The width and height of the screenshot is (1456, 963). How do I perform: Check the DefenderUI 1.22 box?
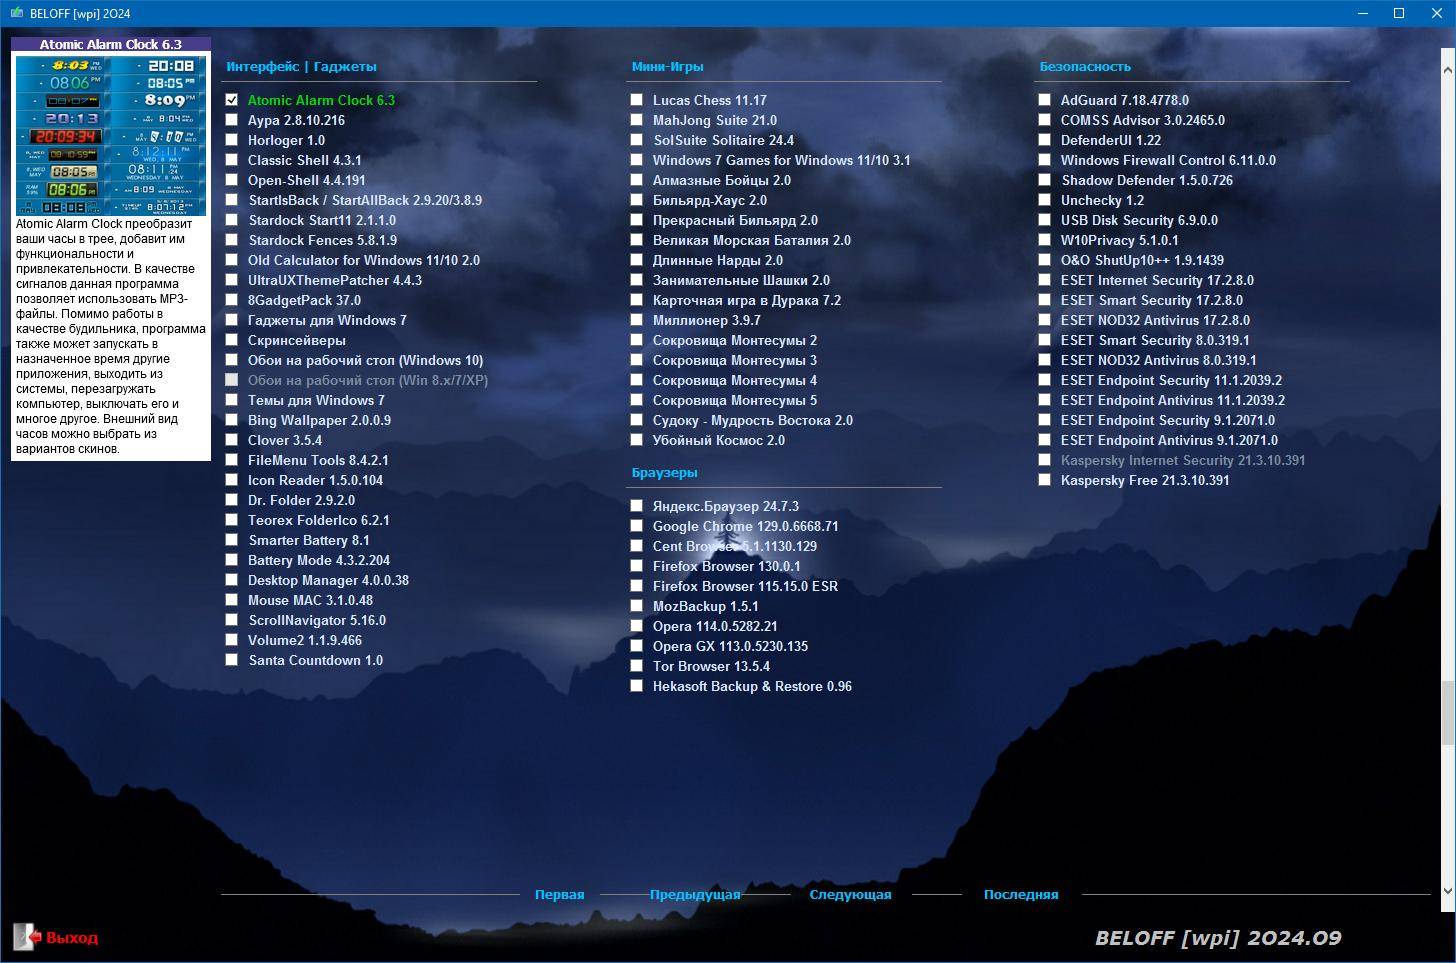pos(1045,140)
